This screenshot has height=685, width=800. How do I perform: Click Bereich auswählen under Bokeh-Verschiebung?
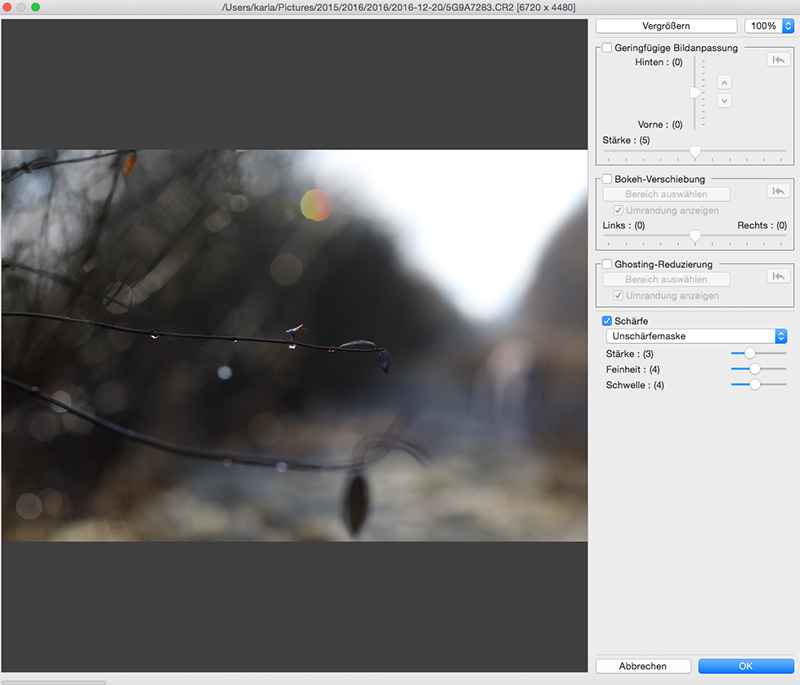tap(665, 194)
